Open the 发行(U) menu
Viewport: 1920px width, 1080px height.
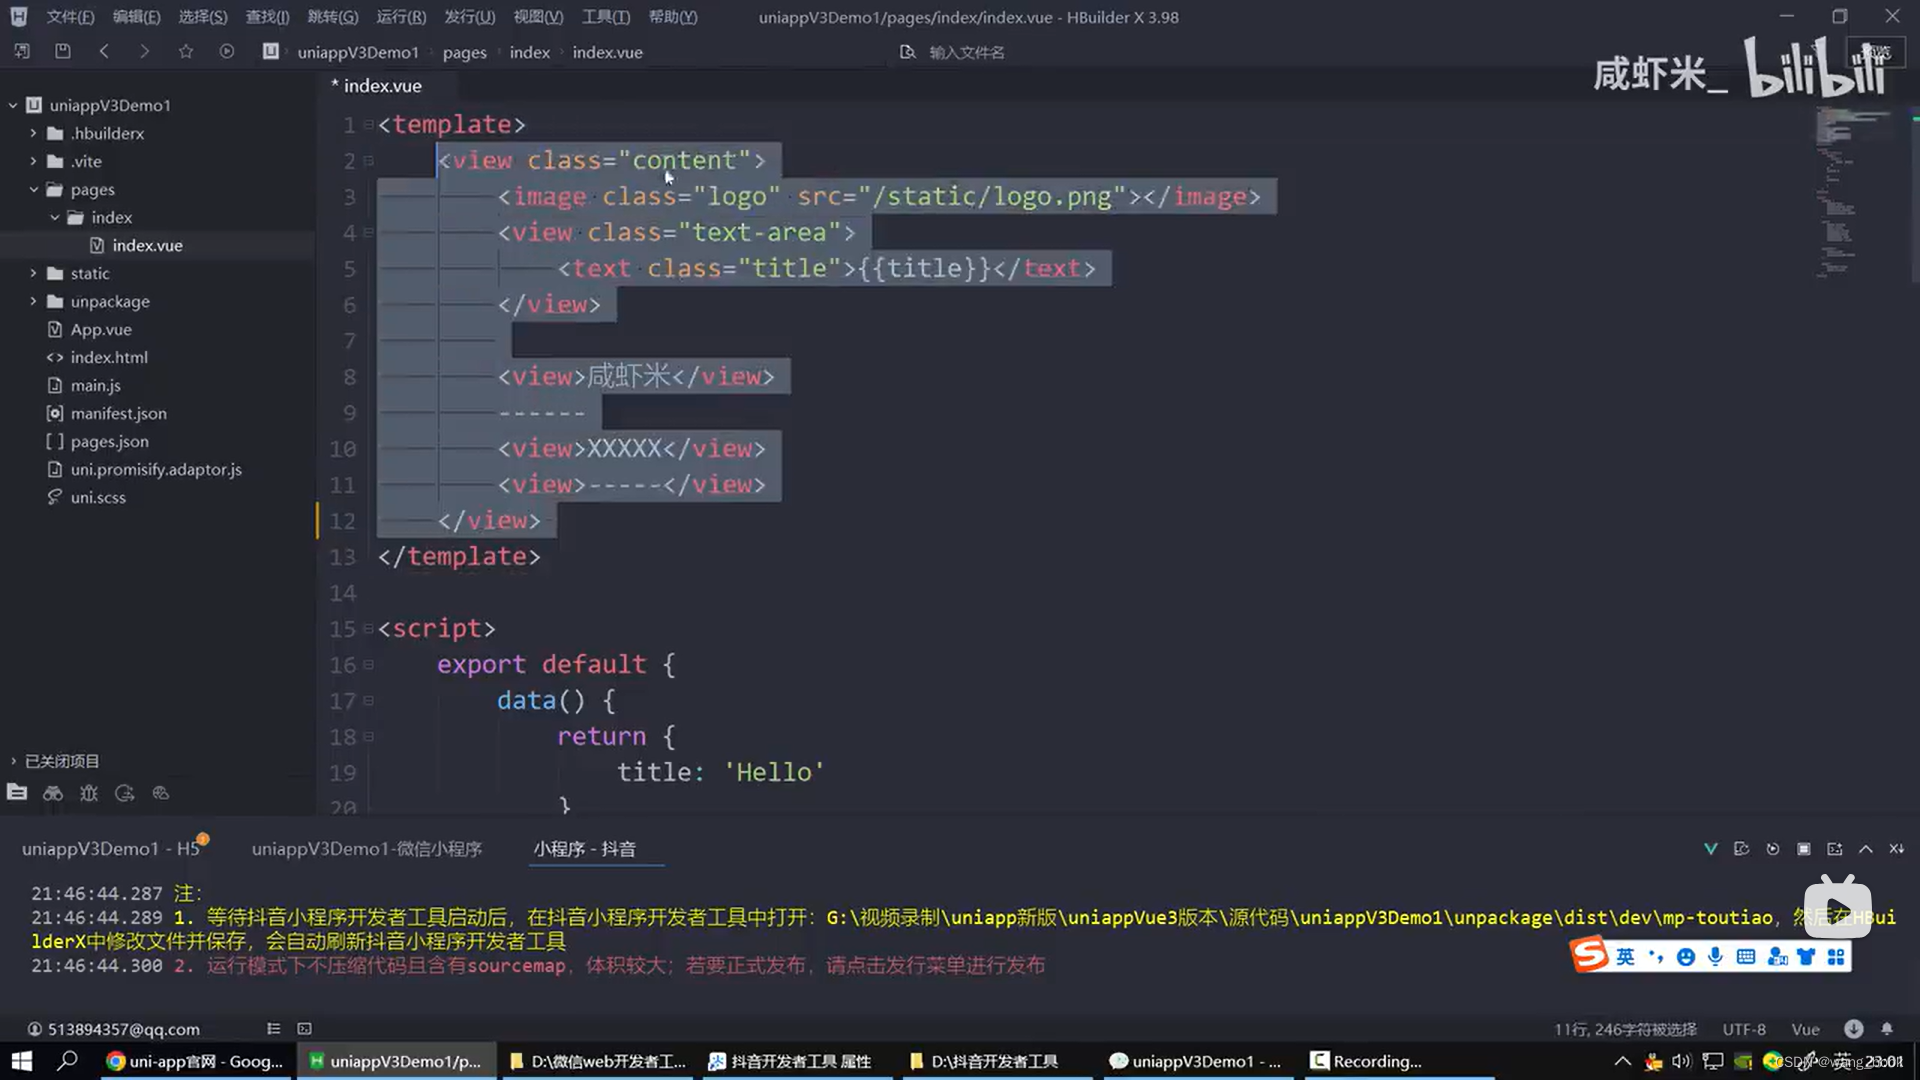point(469,17)
